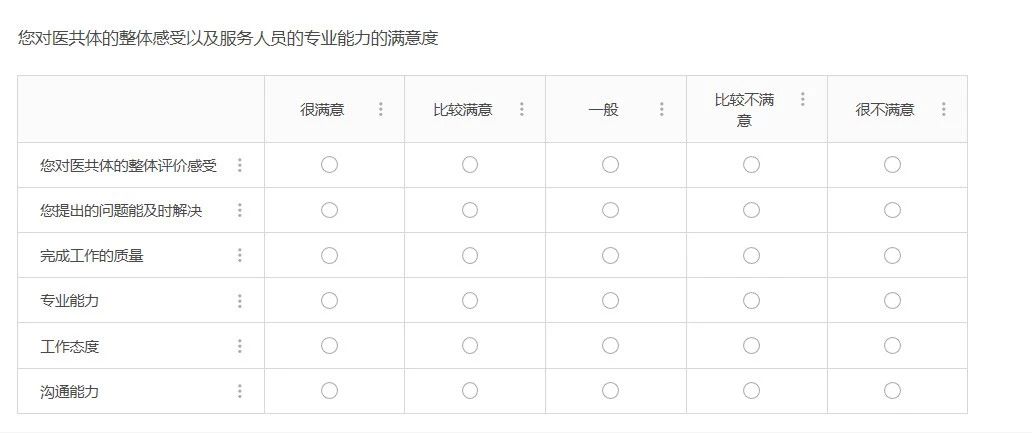Open row options for 工作态度

[x=240, y=346]
